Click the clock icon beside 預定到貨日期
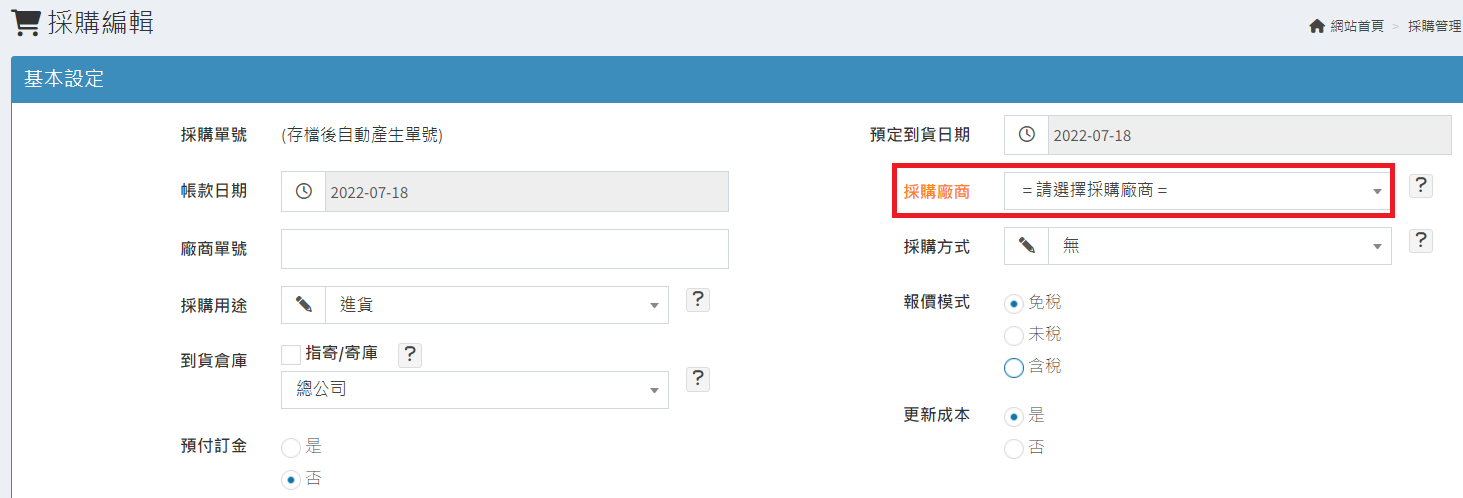 pos(1026,135)
